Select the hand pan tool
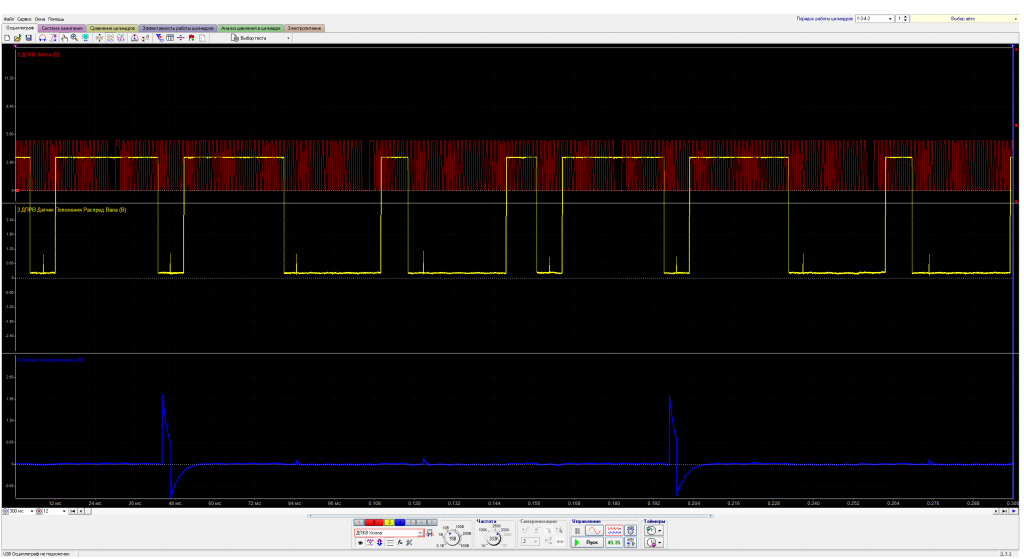This screenshot has width=1024, height=559. coord(64,38)
